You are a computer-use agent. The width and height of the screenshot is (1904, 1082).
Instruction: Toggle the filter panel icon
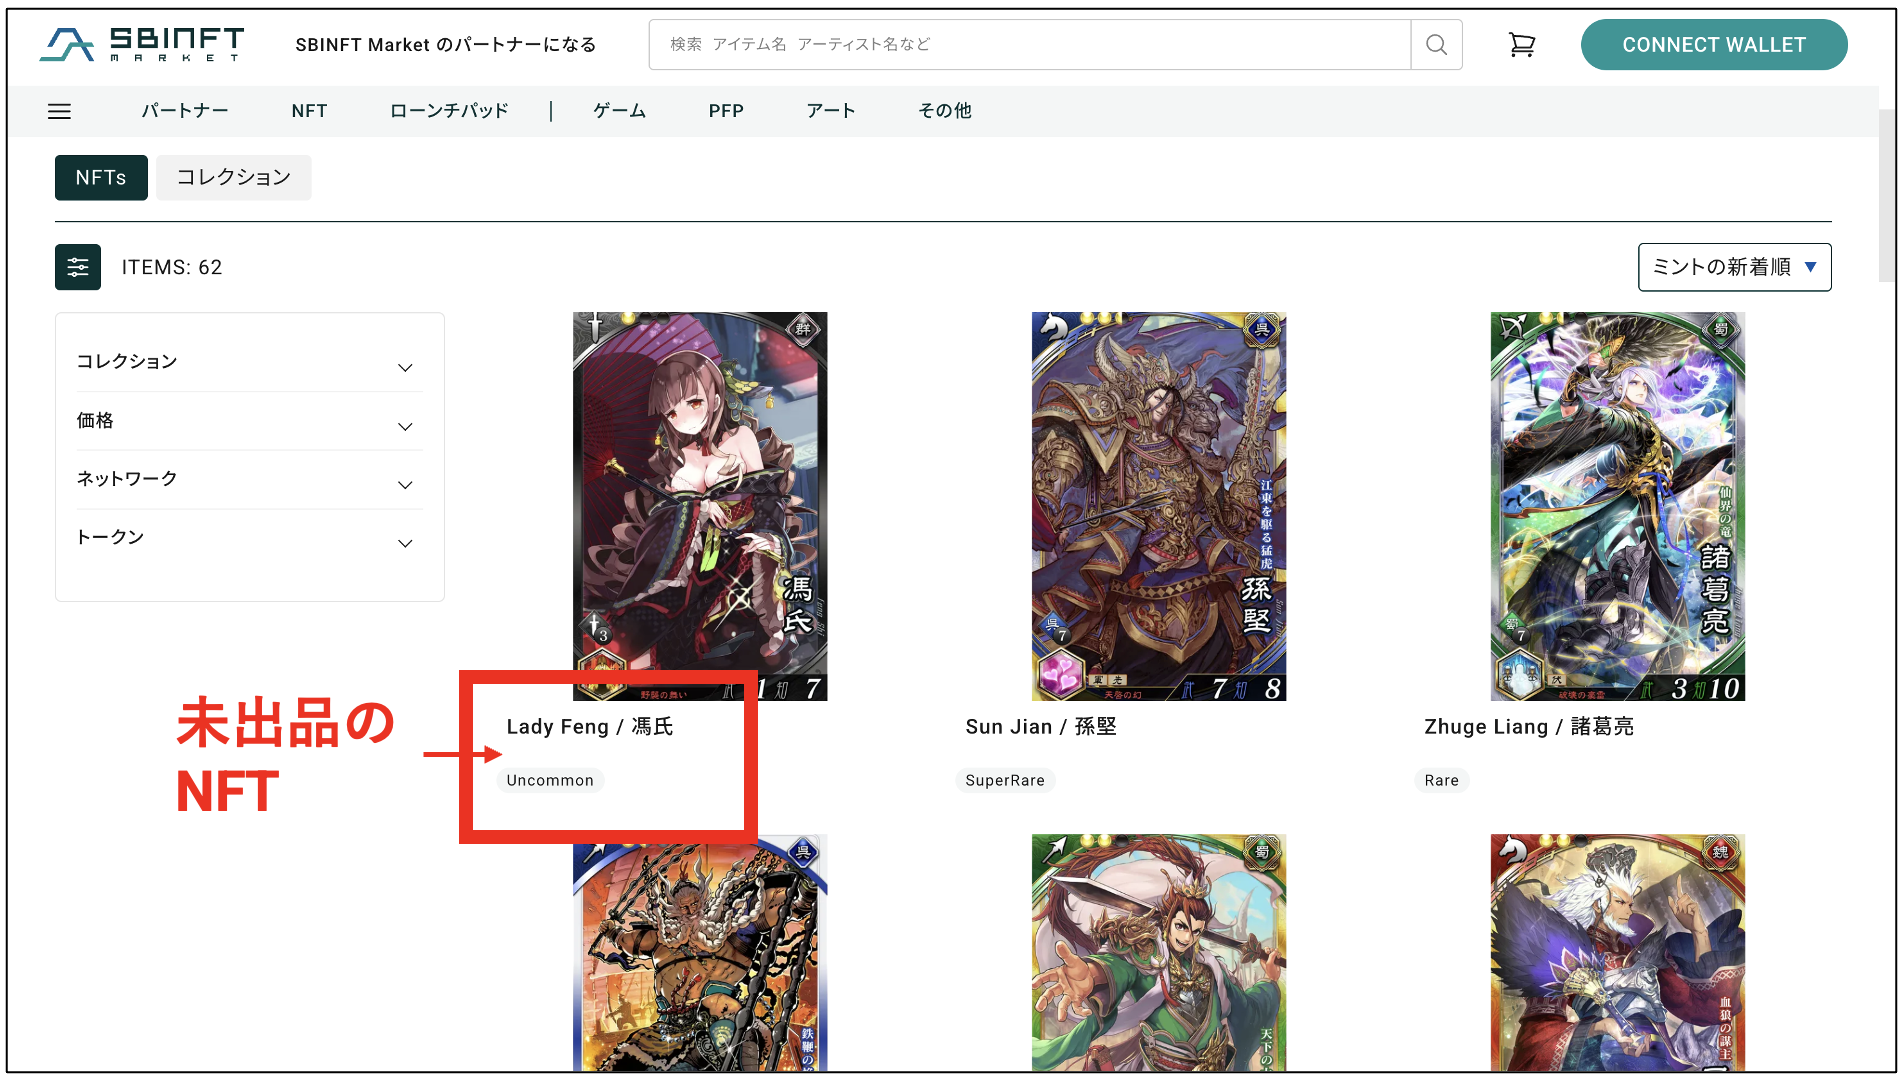point(78,267)
